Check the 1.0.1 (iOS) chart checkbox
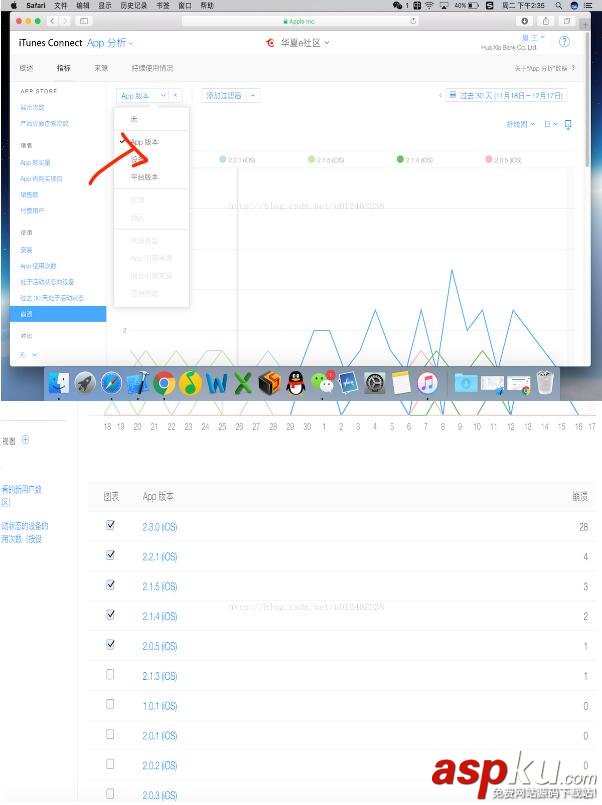This screenshot has width=602, height=805. pyautogui.click(x=110, y=704)
